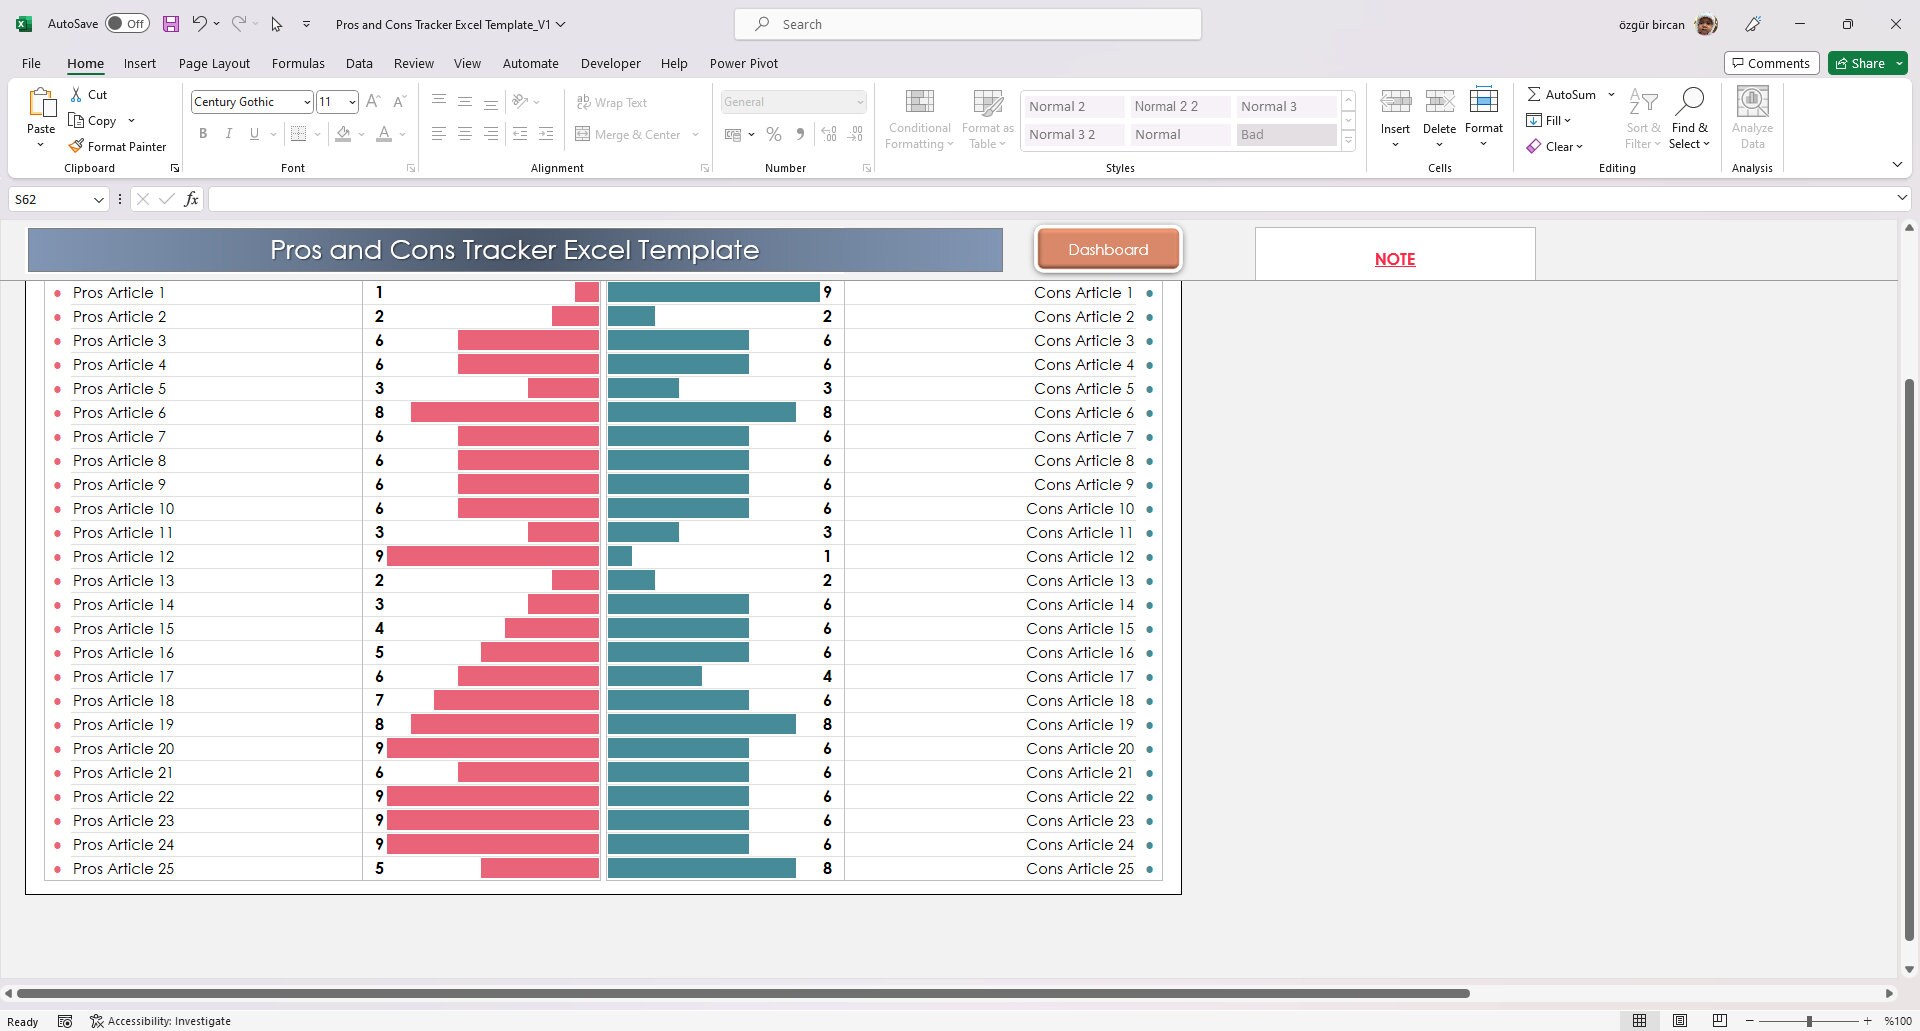This screenshot has width=1920, height=1031.
Task: Apply Bold formatting
Action: pos(203,134)
